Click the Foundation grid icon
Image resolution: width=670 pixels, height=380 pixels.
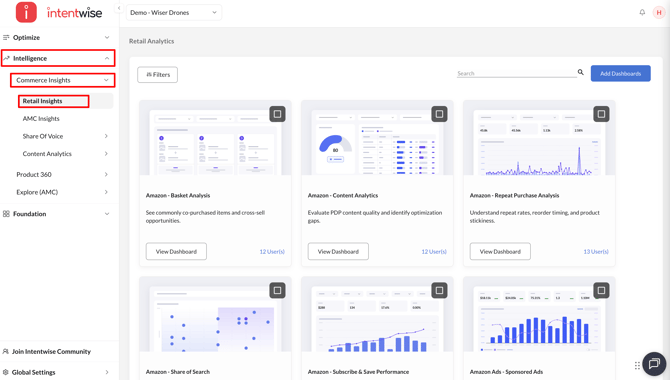pyautogui.click(x=6, y=214)
